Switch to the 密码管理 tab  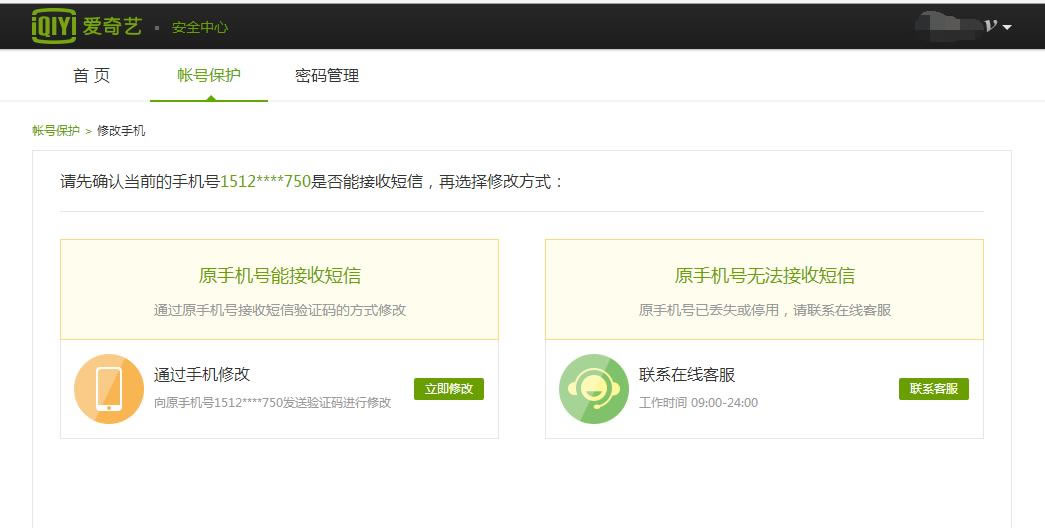tap(327, 76)
